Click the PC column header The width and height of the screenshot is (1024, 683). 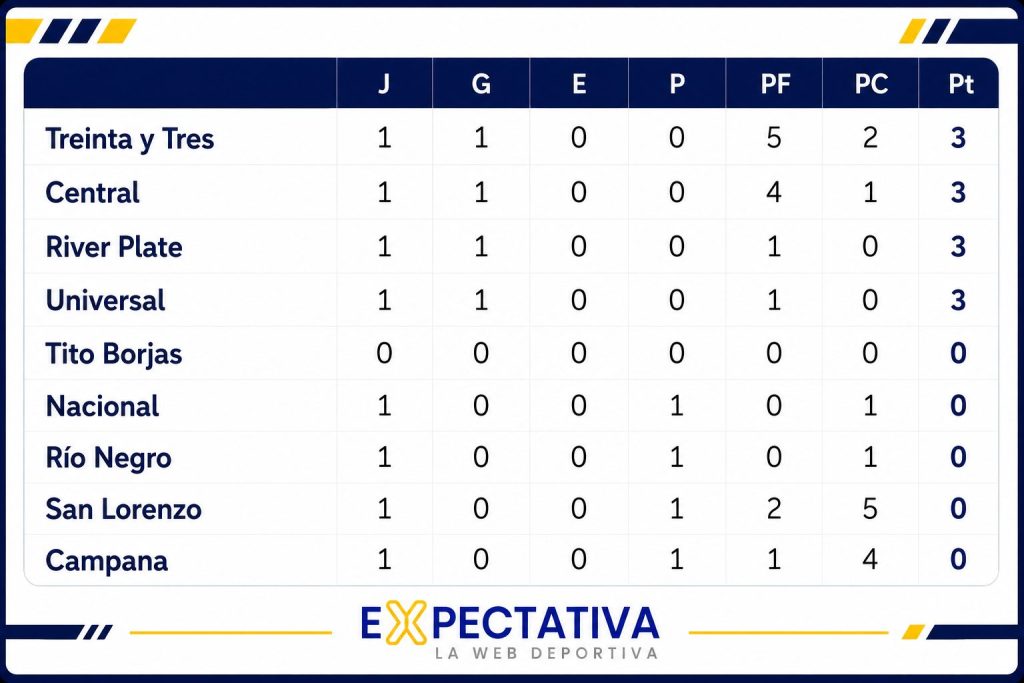point(871,84)
